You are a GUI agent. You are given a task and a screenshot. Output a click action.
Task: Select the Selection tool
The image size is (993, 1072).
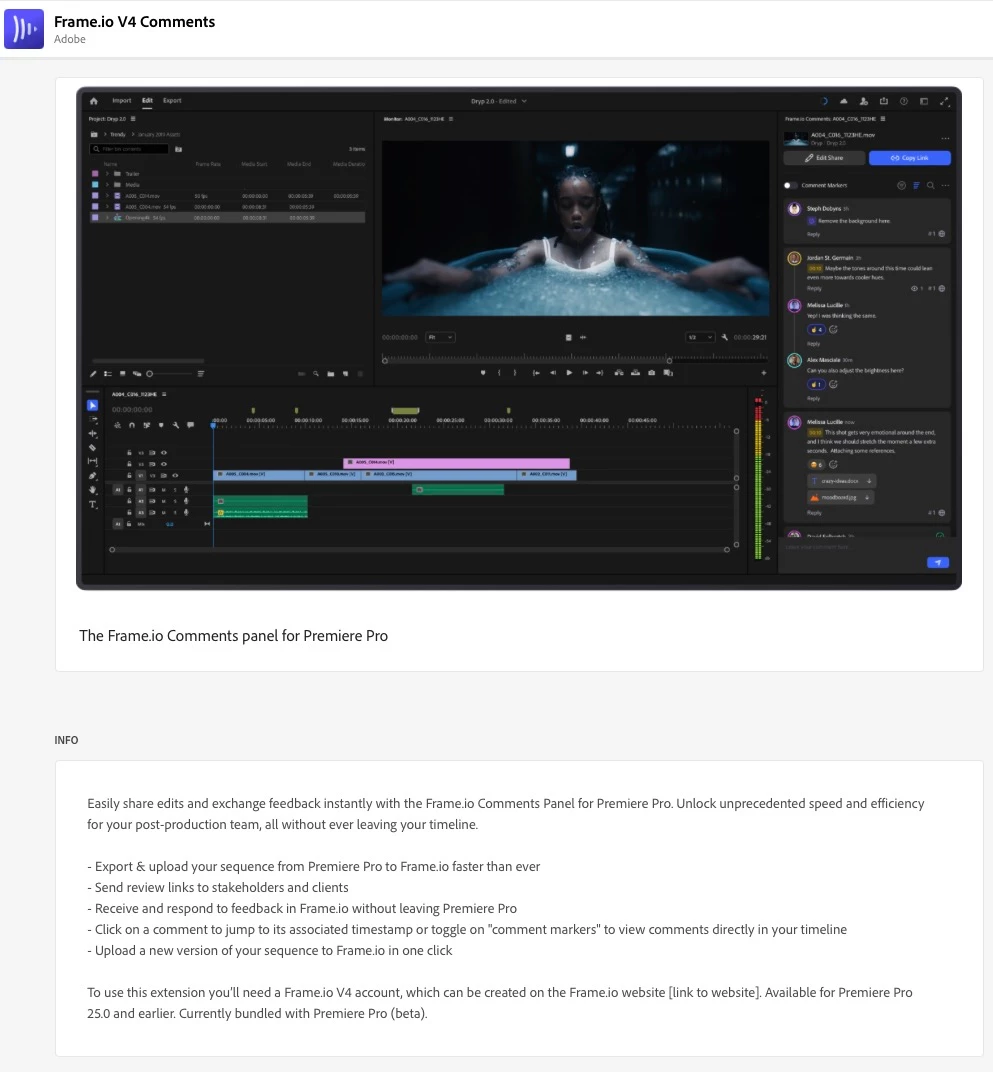tap(92, 405)
